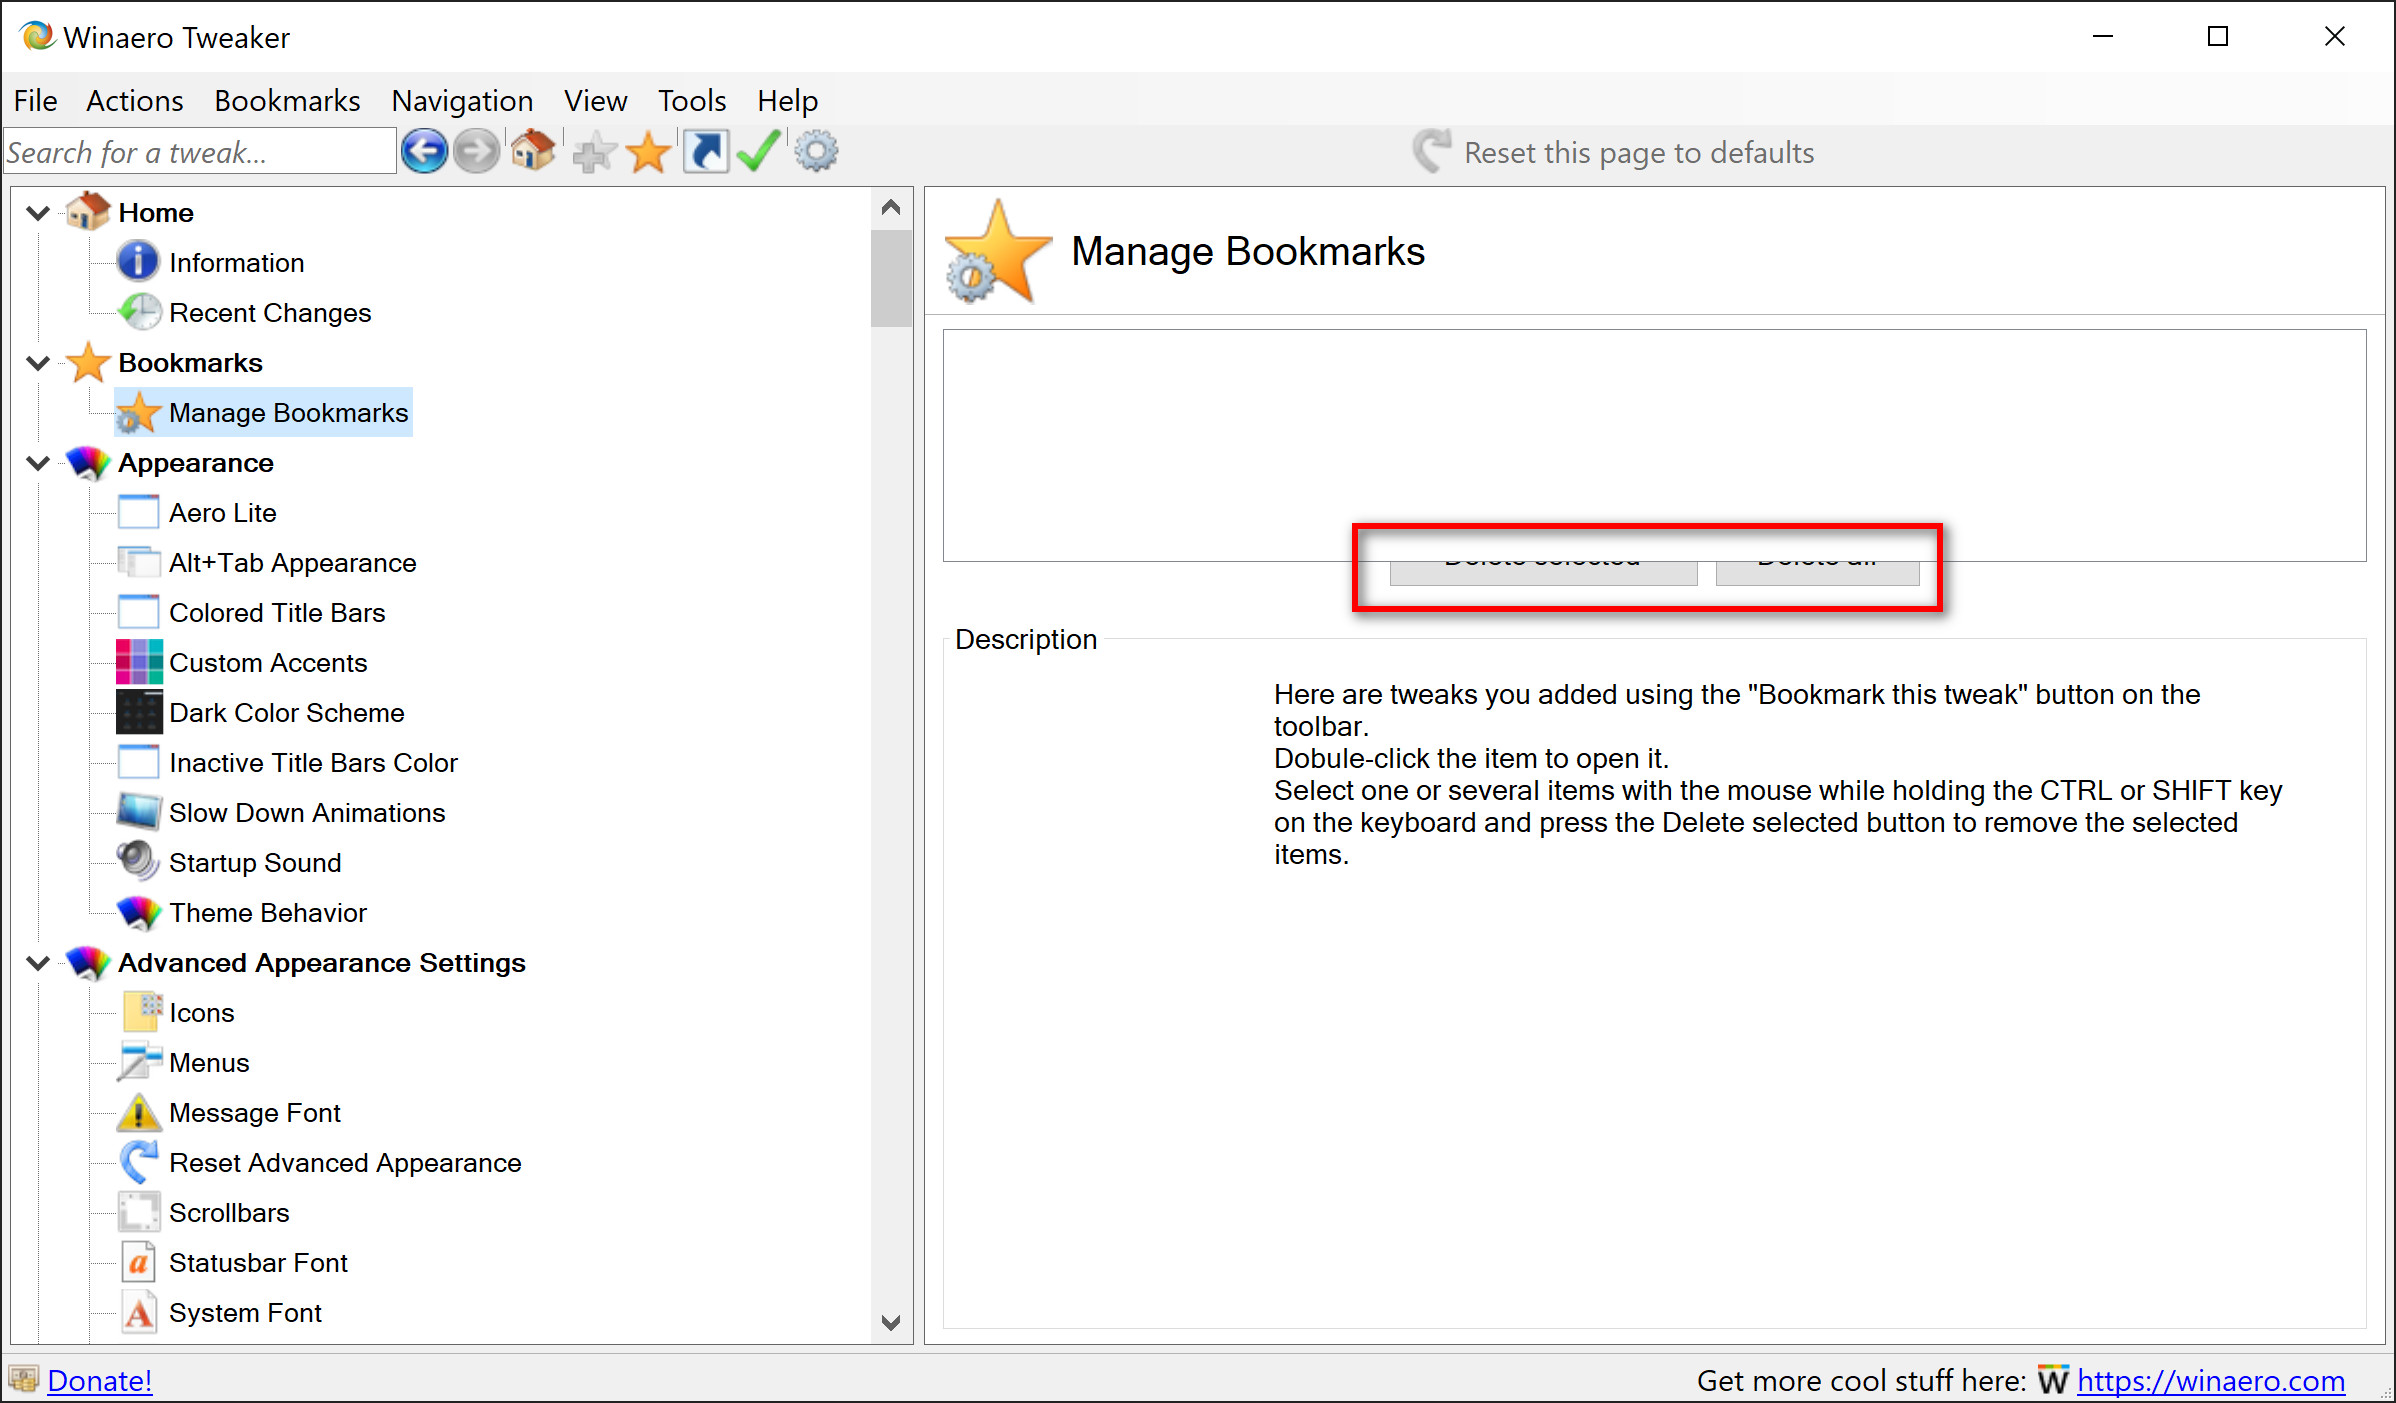The height and width of the screenshot is (1403, 2396).
Task: Open bookmarks via the toolbar gold star
Action: pyautogui.click(x=649, y=153)
